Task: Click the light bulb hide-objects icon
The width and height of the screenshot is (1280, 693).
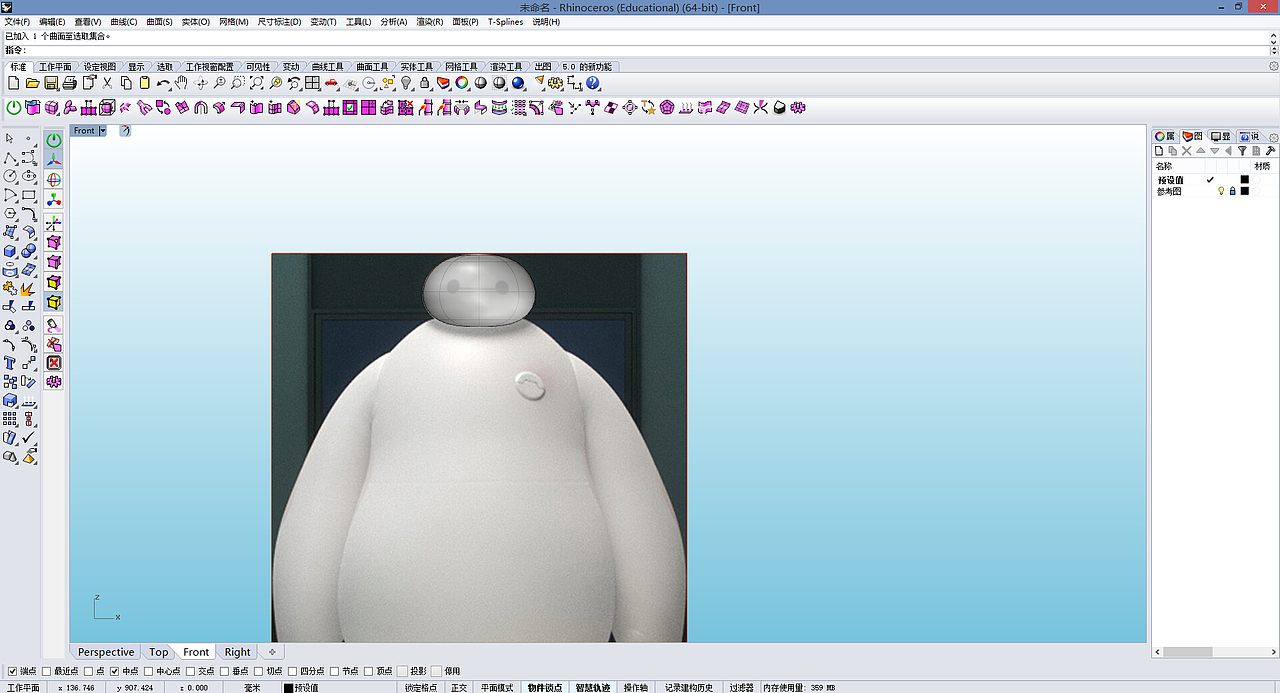Action: point(406,83)
